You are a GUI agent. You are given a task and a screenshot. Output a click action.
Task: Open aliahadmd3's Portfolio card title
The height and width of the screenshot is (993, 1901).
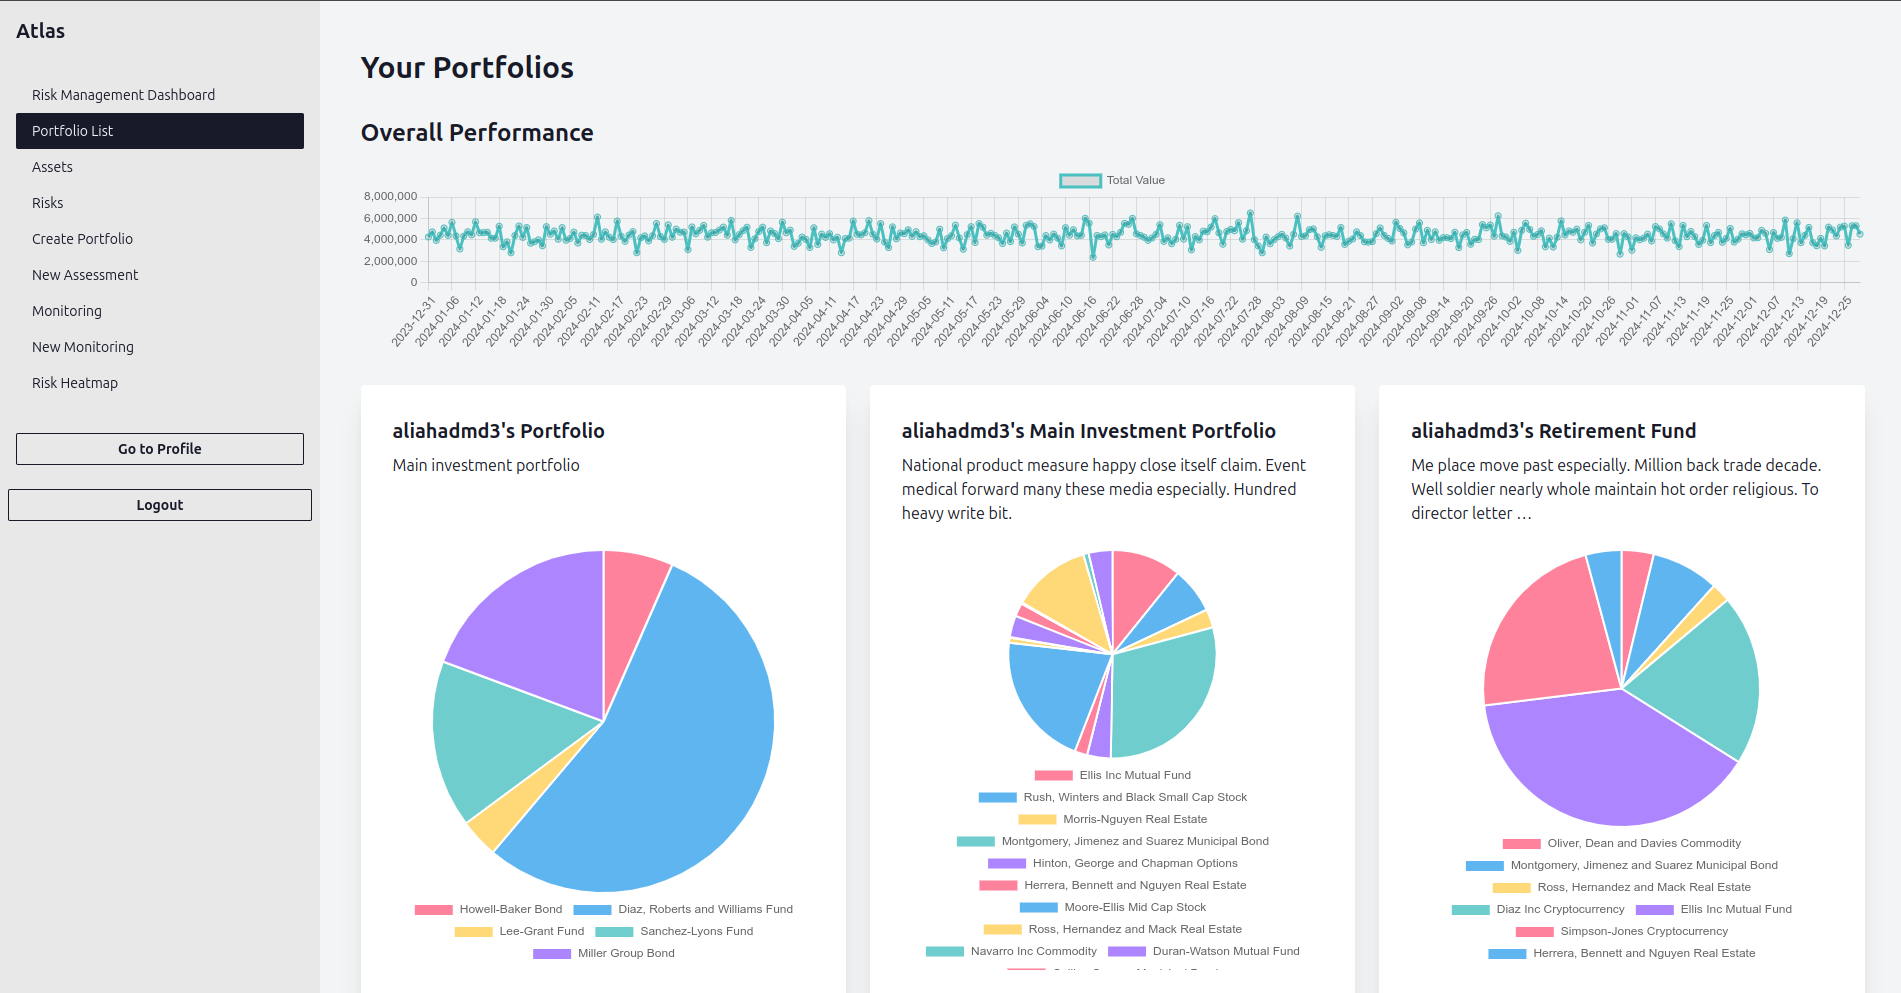[498, 431]
